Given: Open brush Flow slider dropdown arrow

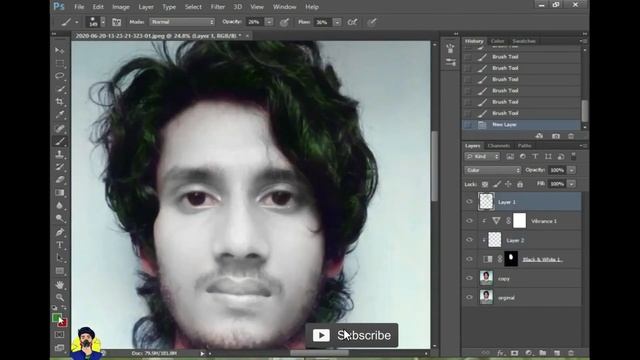Looking at the screenshot, I should tap(337, 22).
